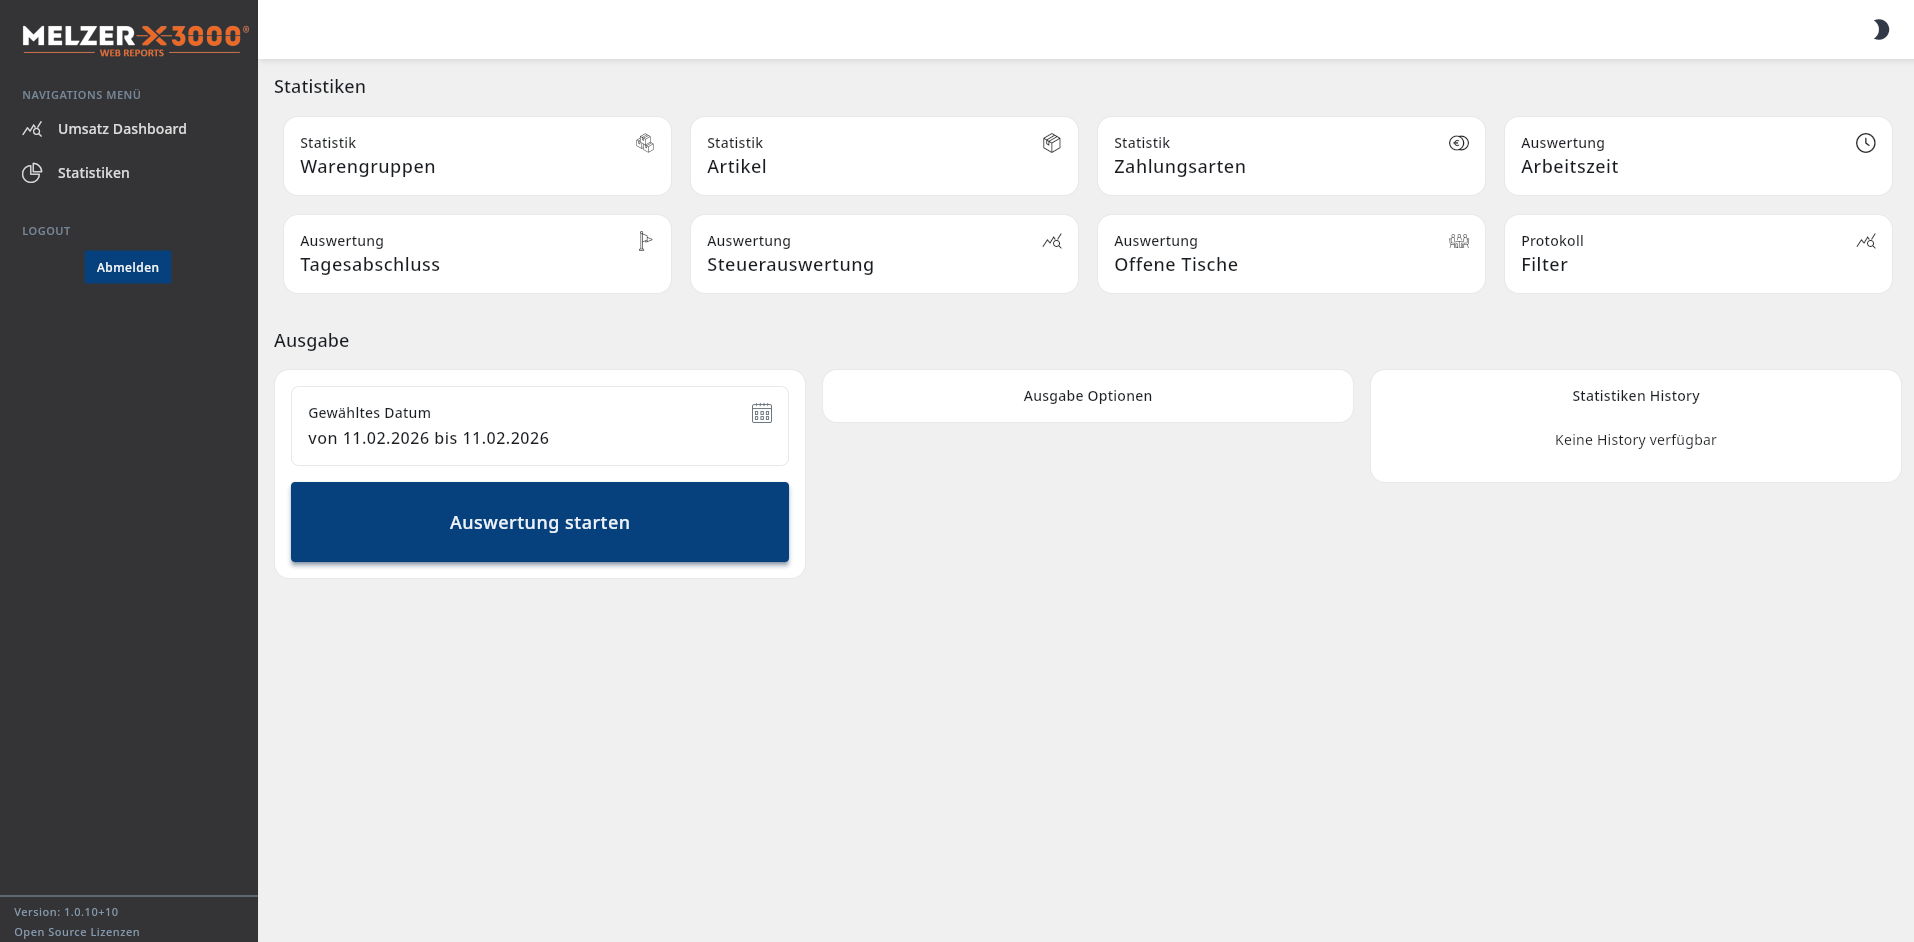1914x942 pixels.
Task: Open the Offene Tische card
Action: click(x=1291, y=254)
